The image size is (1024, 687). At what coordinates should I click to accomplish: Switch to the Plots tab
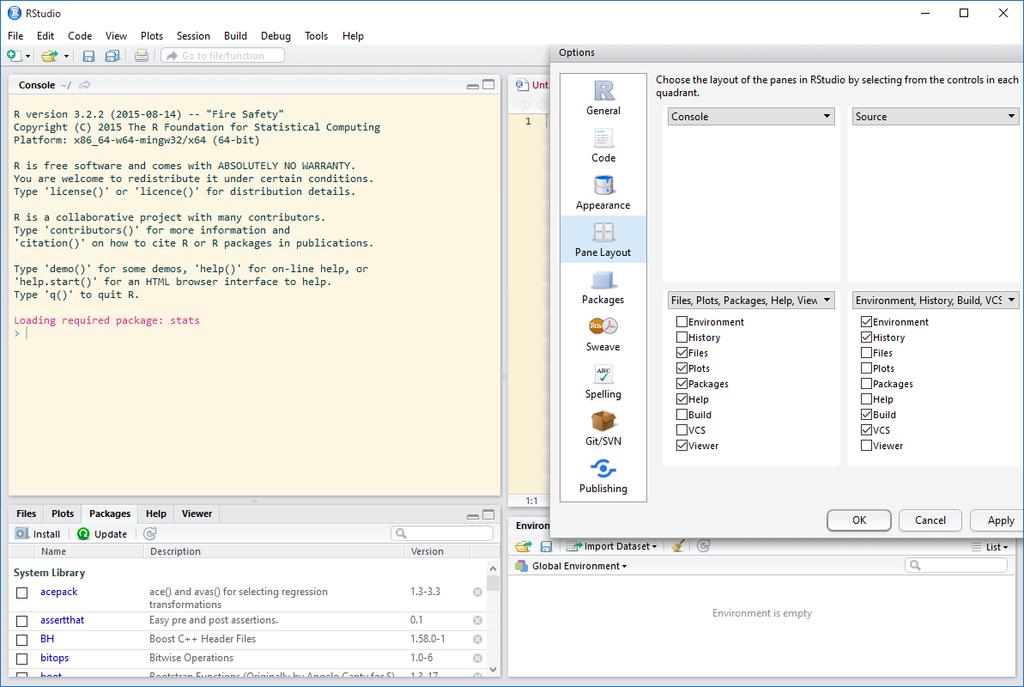click(63, 514)
